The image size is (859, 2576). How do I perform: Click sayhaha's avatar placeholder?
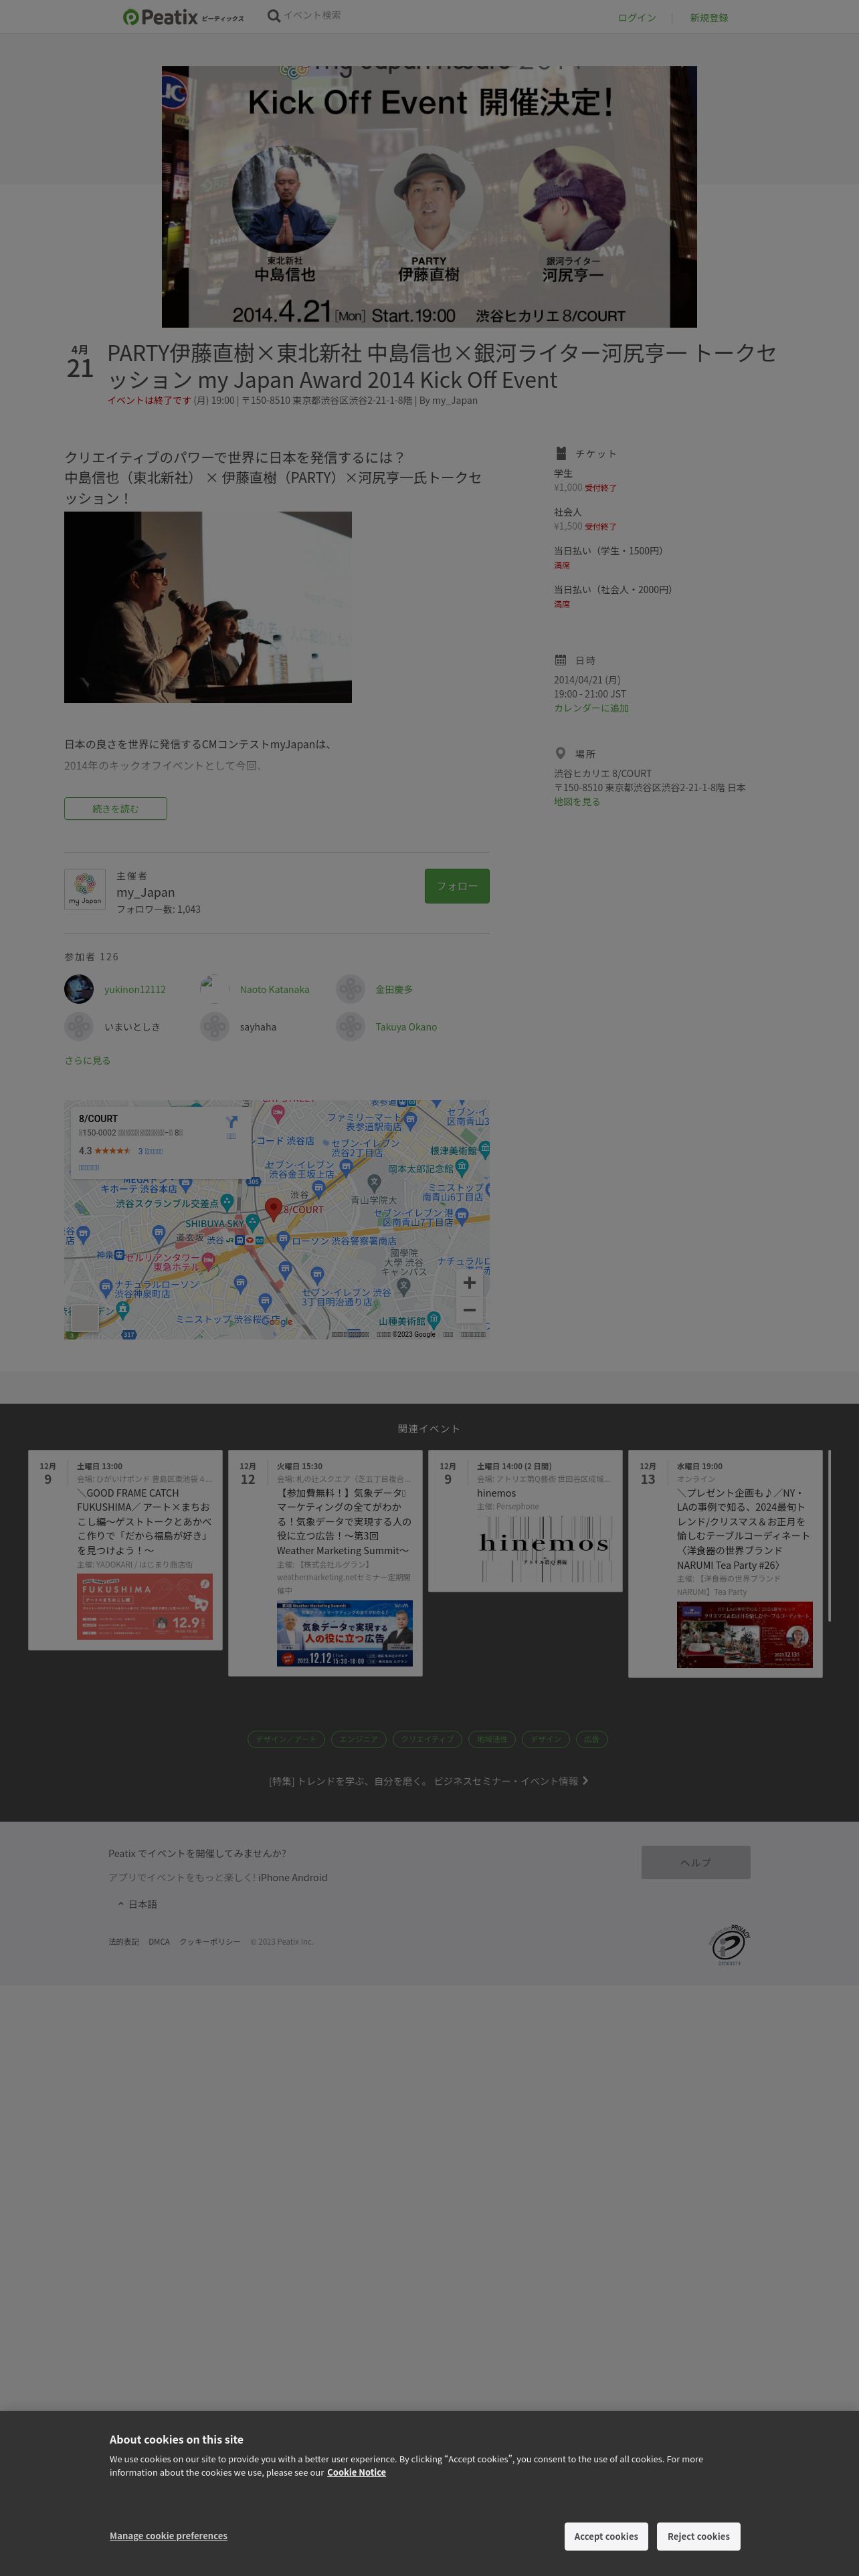pyautogui.click(x=214, y=1026)
